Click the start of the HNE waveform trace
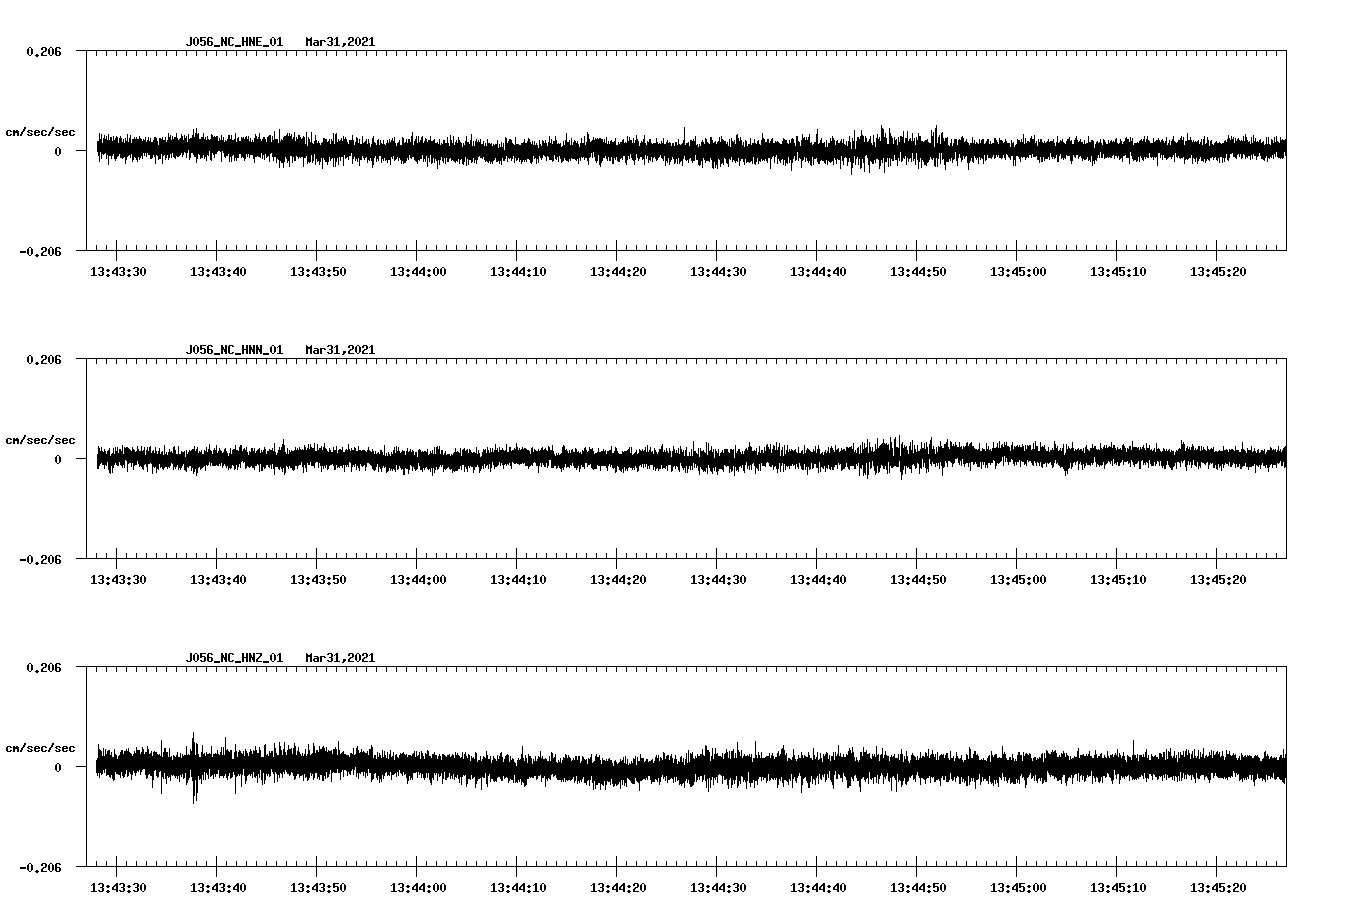This screenshot has height=924, width=1358. coord(98,145)
